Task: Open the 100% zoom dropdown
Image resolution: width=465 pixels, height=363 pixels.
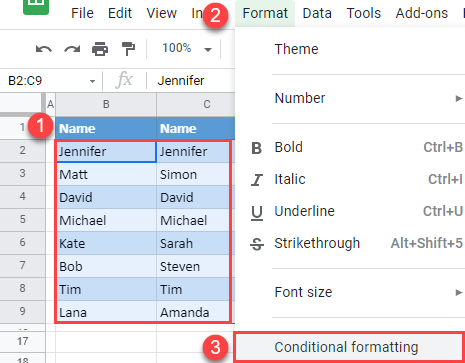Action: (186, 49)
